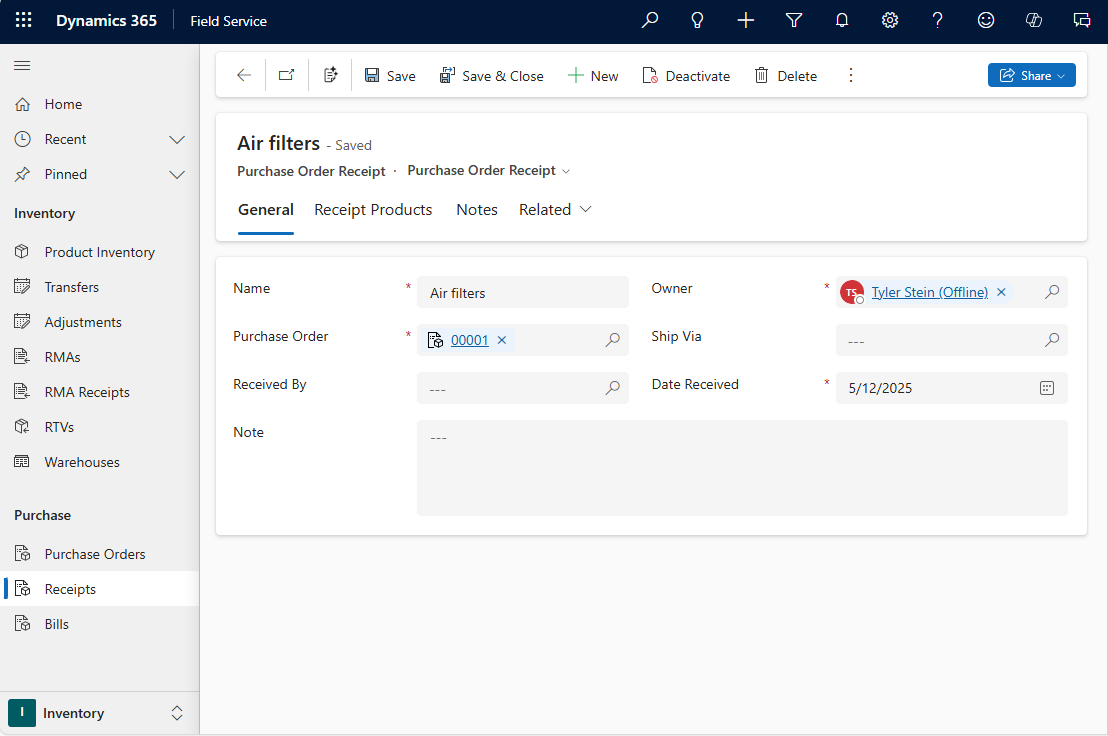The height and width of the screenshot is (736, 1108).
Task: Open the Notes tab
Action: click(476, 209)
